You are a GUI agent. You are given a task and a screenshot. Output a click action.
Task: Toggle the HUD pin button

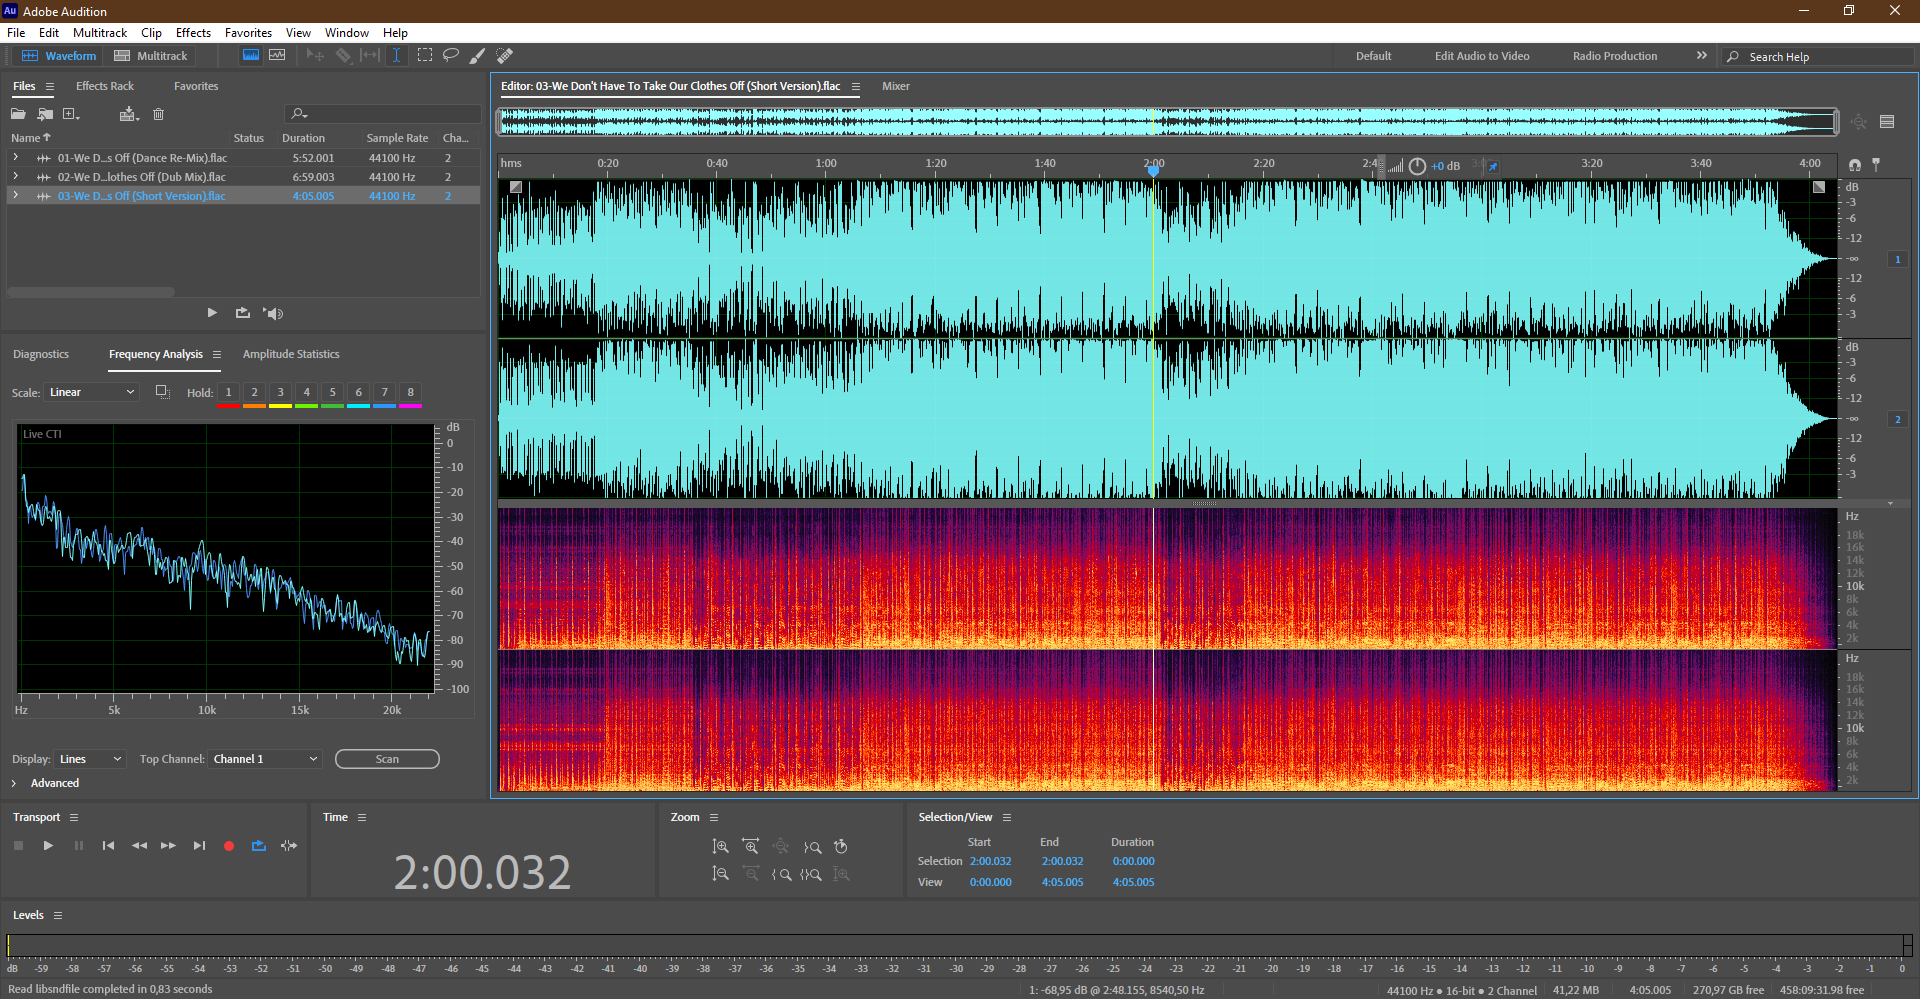[x=1492, y=166]
